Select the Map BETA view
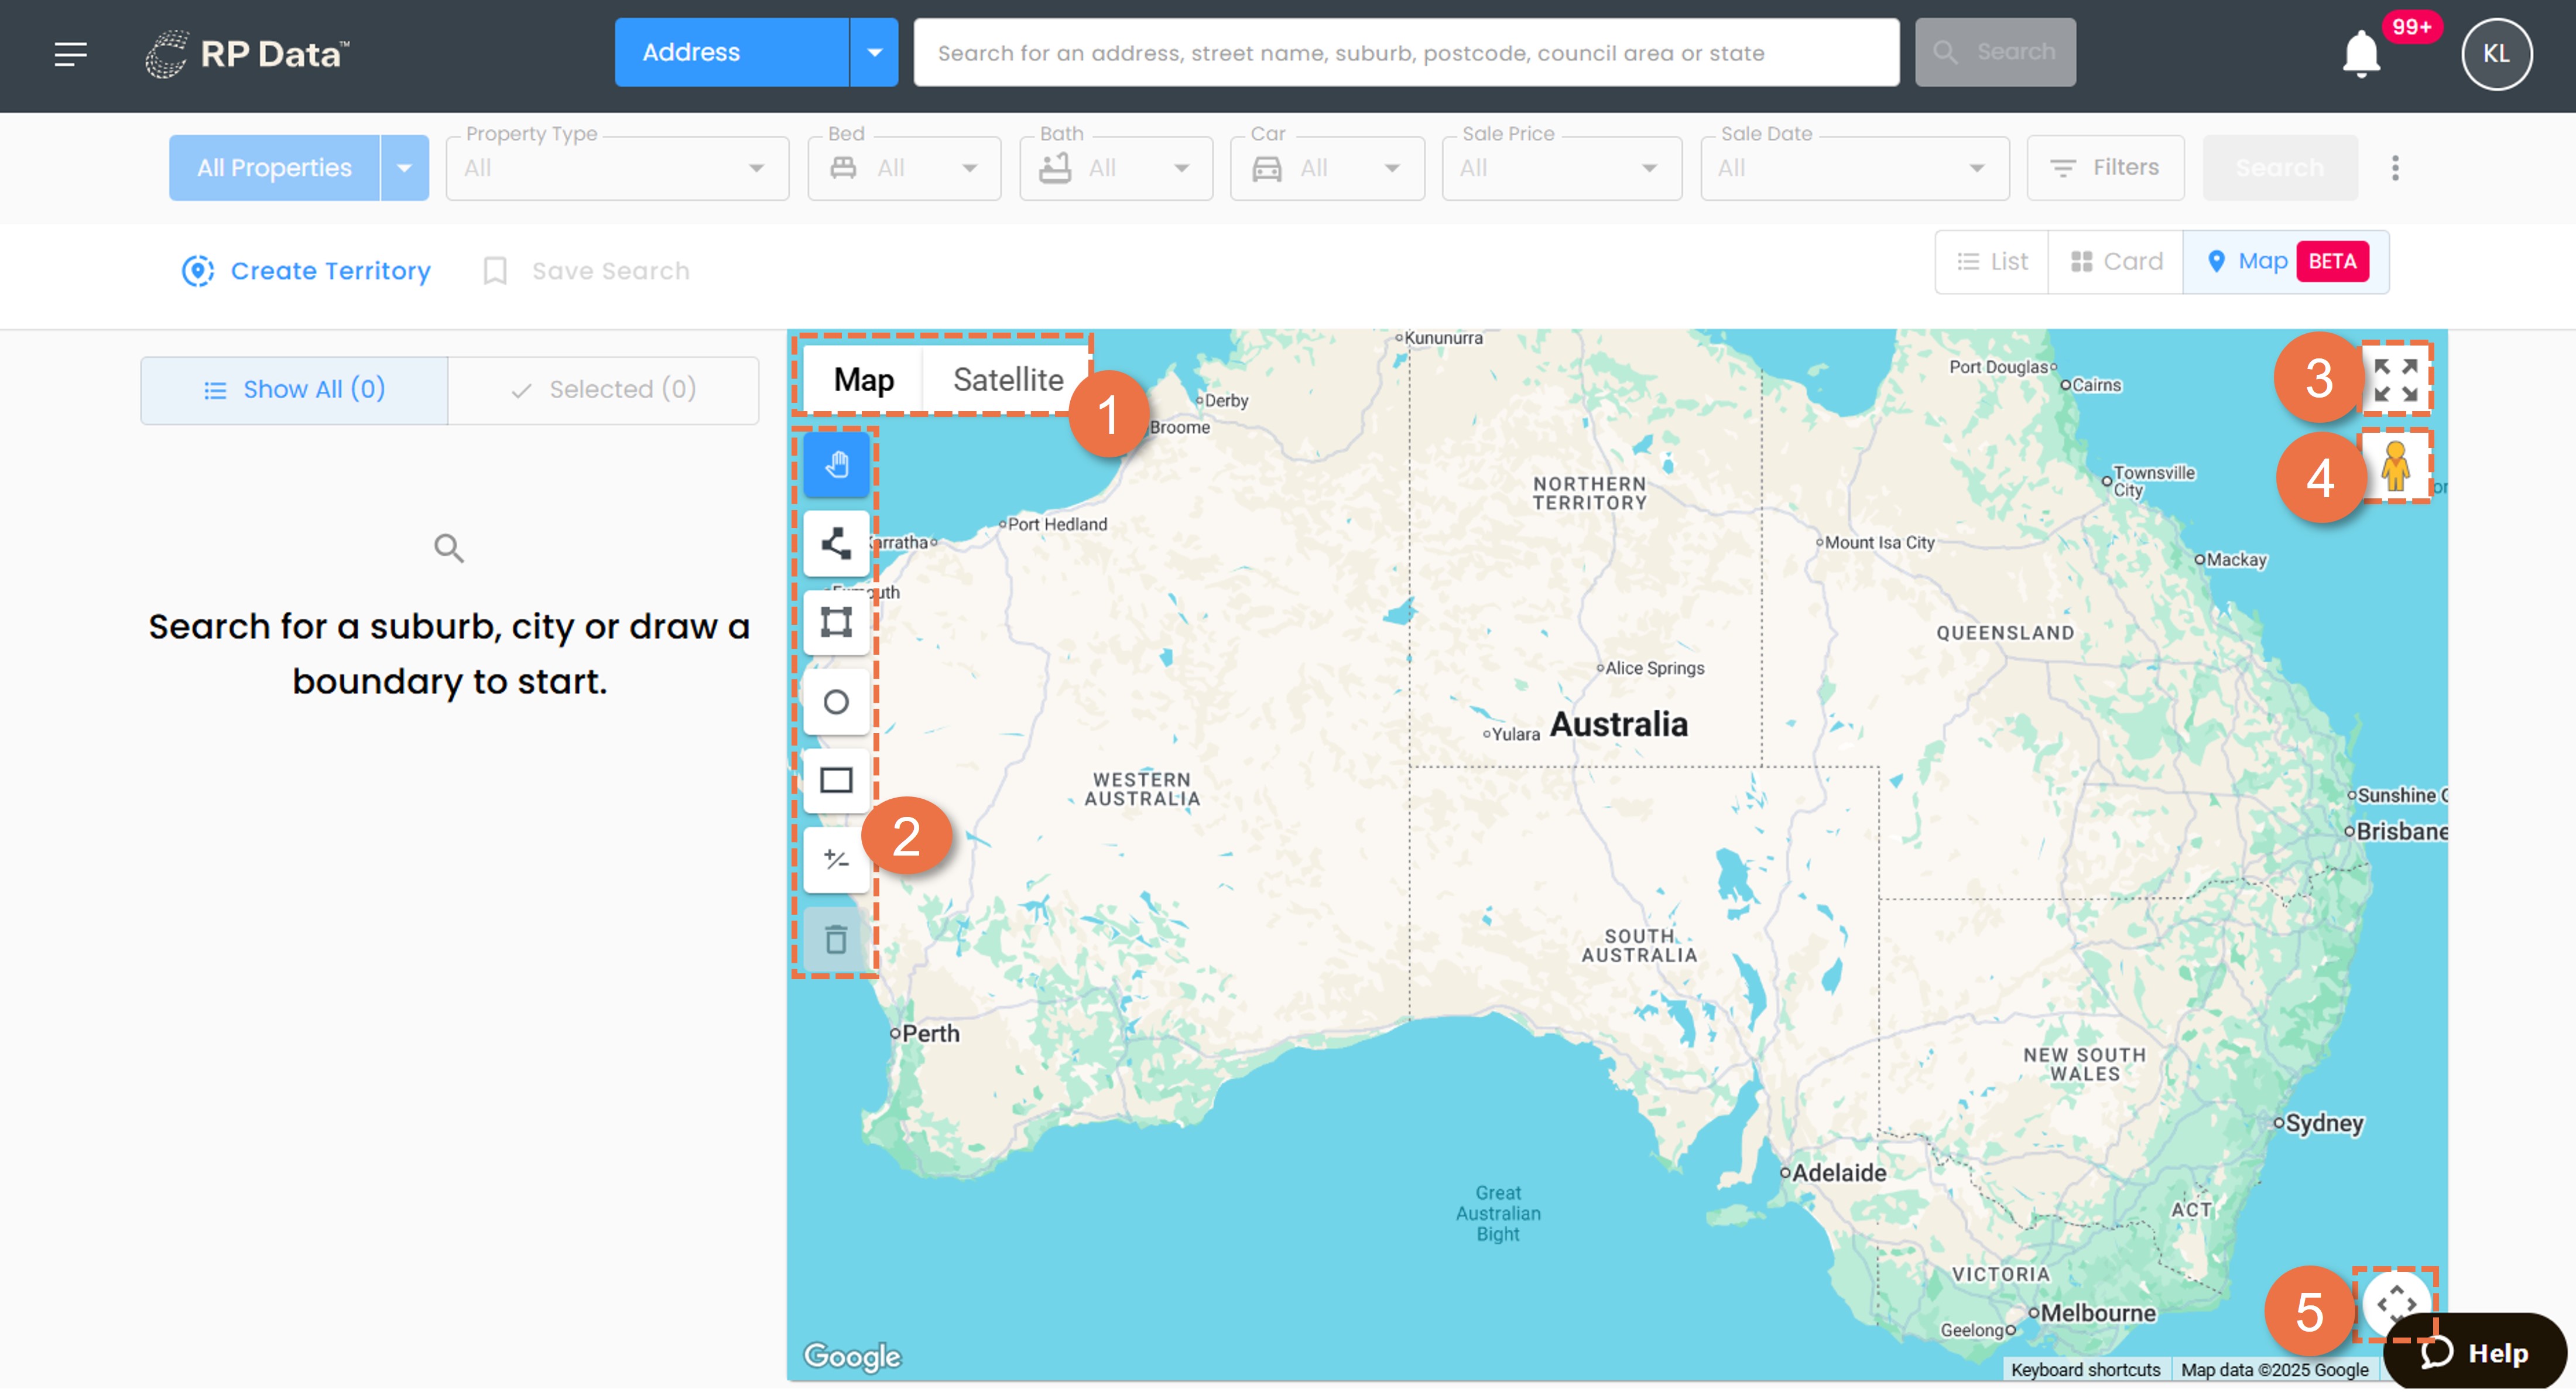 coord(2286,262)
